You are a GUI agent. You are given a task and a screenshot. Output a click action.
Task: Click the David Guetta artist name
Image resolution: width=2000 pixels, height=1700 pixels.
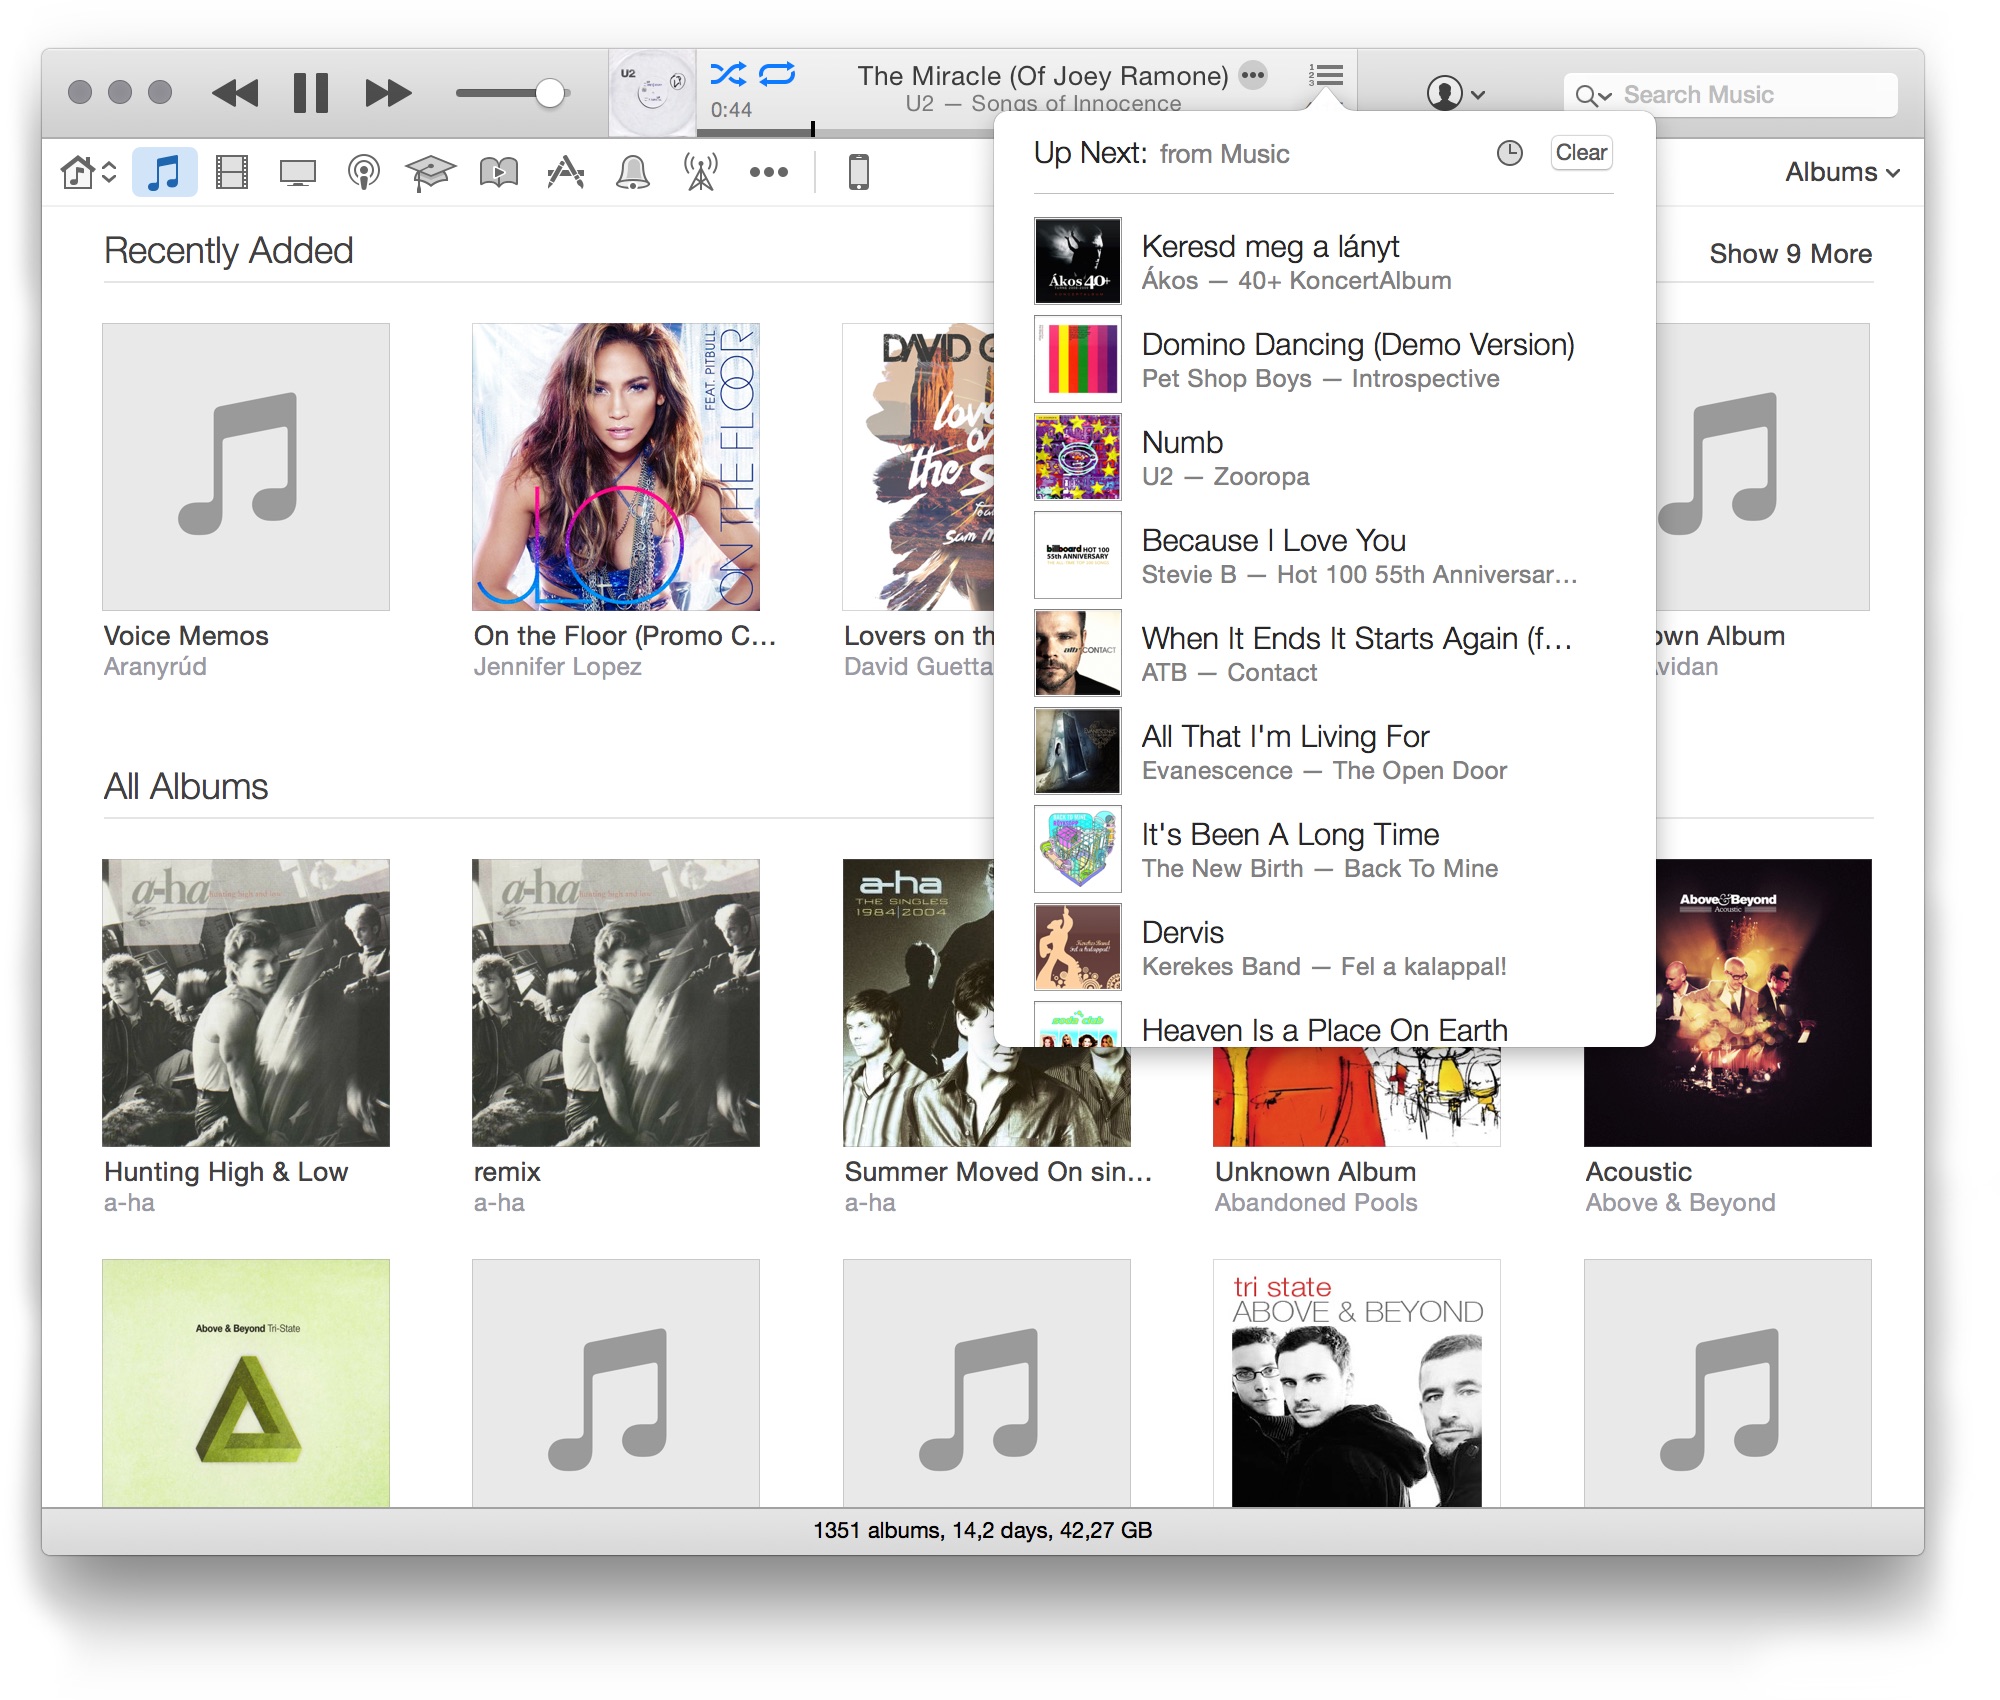(918, 666)
